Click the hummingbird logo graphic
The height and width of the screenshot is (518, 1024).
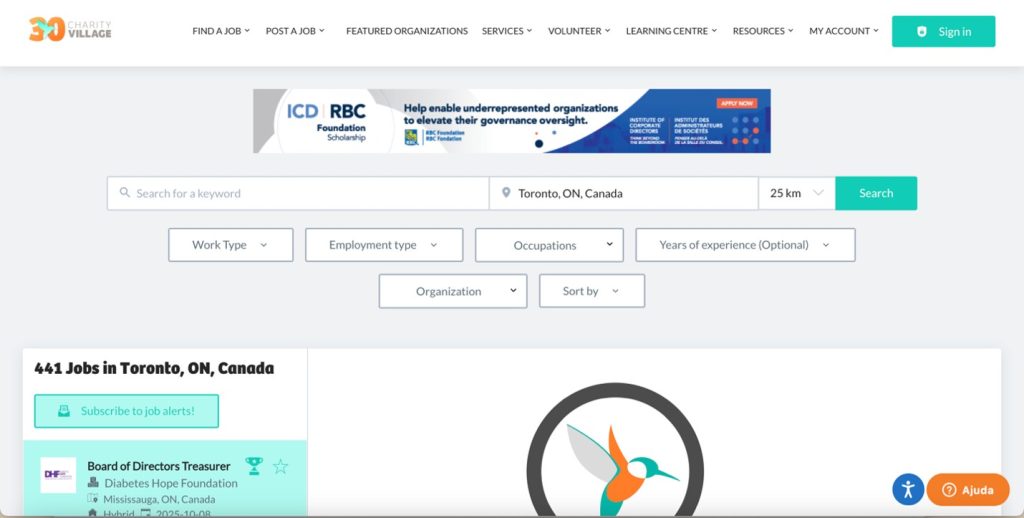[615, 460]
